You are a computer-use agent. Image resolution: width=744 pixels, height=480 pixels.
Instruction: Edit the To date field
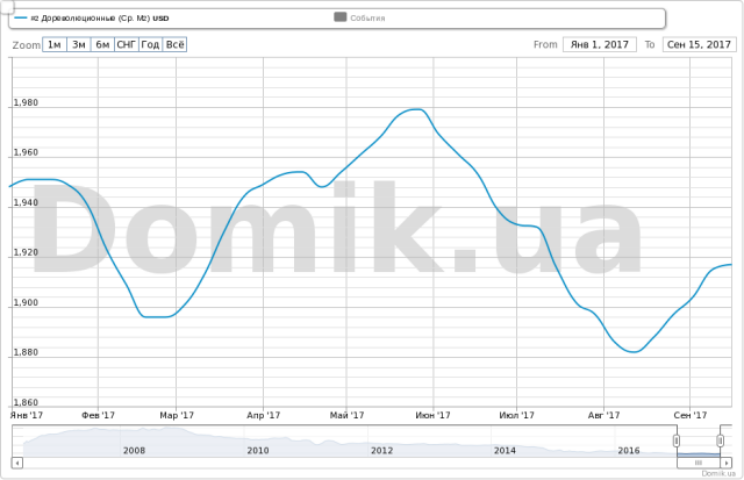tap(699, 45)
